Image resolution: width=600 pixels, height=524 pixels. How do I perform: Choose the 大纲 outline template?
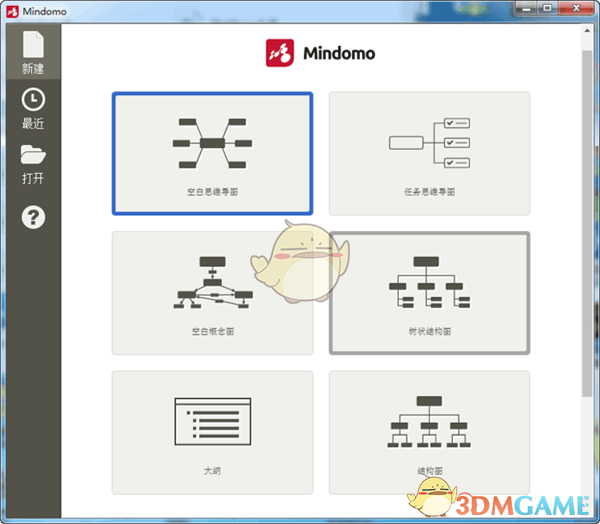pyautogui.click(x=212, y=433)
